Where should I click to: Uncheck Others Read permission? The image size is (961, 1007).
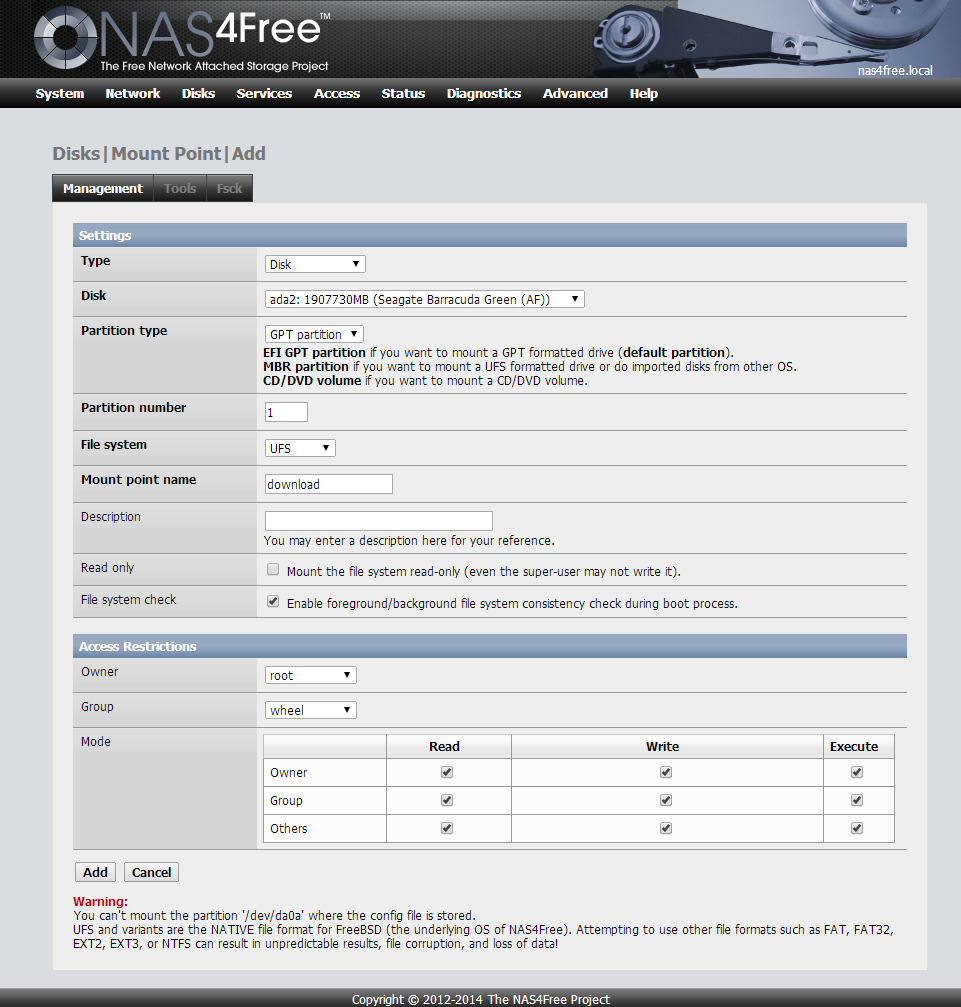pyautogui.click(x=447, y=828)
